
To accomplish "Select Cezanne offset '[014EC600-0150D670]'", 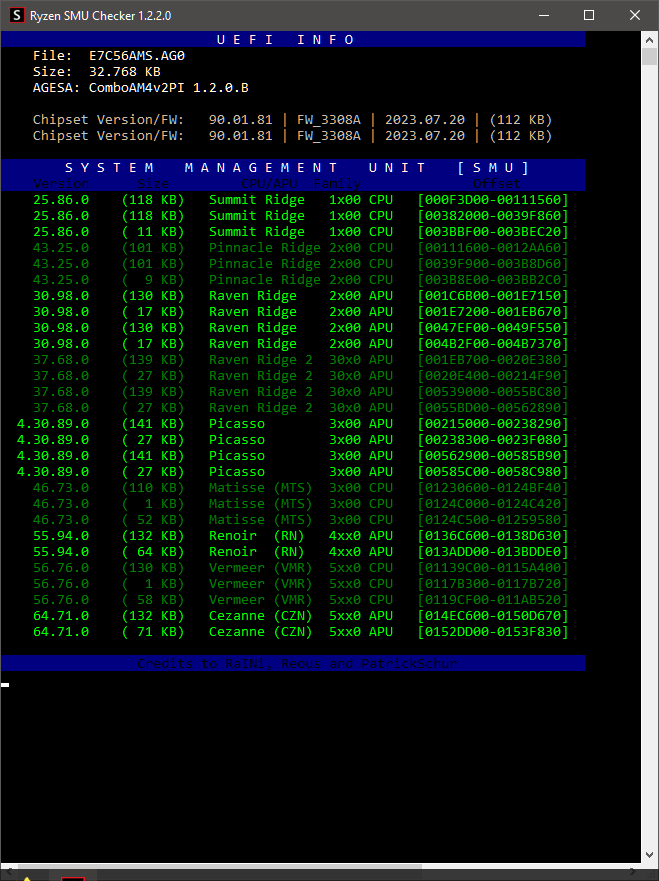I will point(493,616).
